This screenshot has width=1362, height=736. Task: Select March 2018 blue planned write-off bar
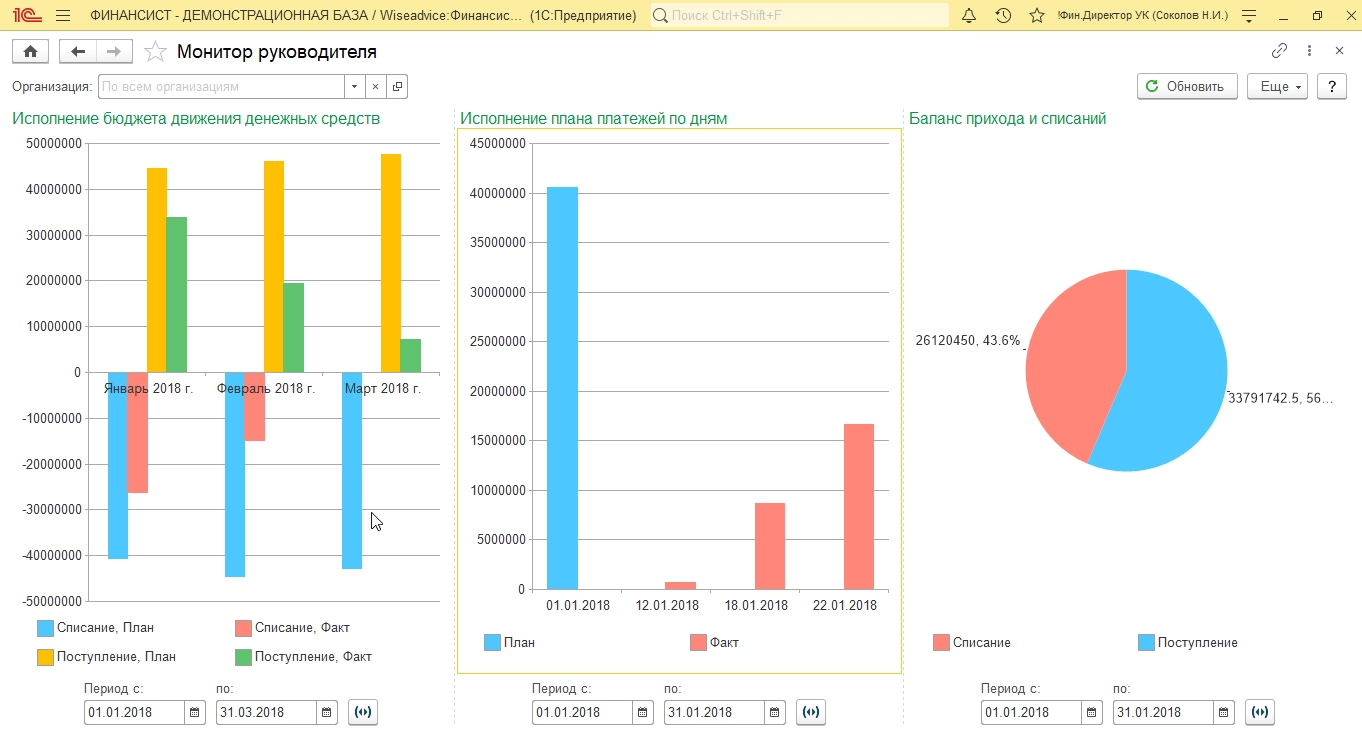pos(351,470)
